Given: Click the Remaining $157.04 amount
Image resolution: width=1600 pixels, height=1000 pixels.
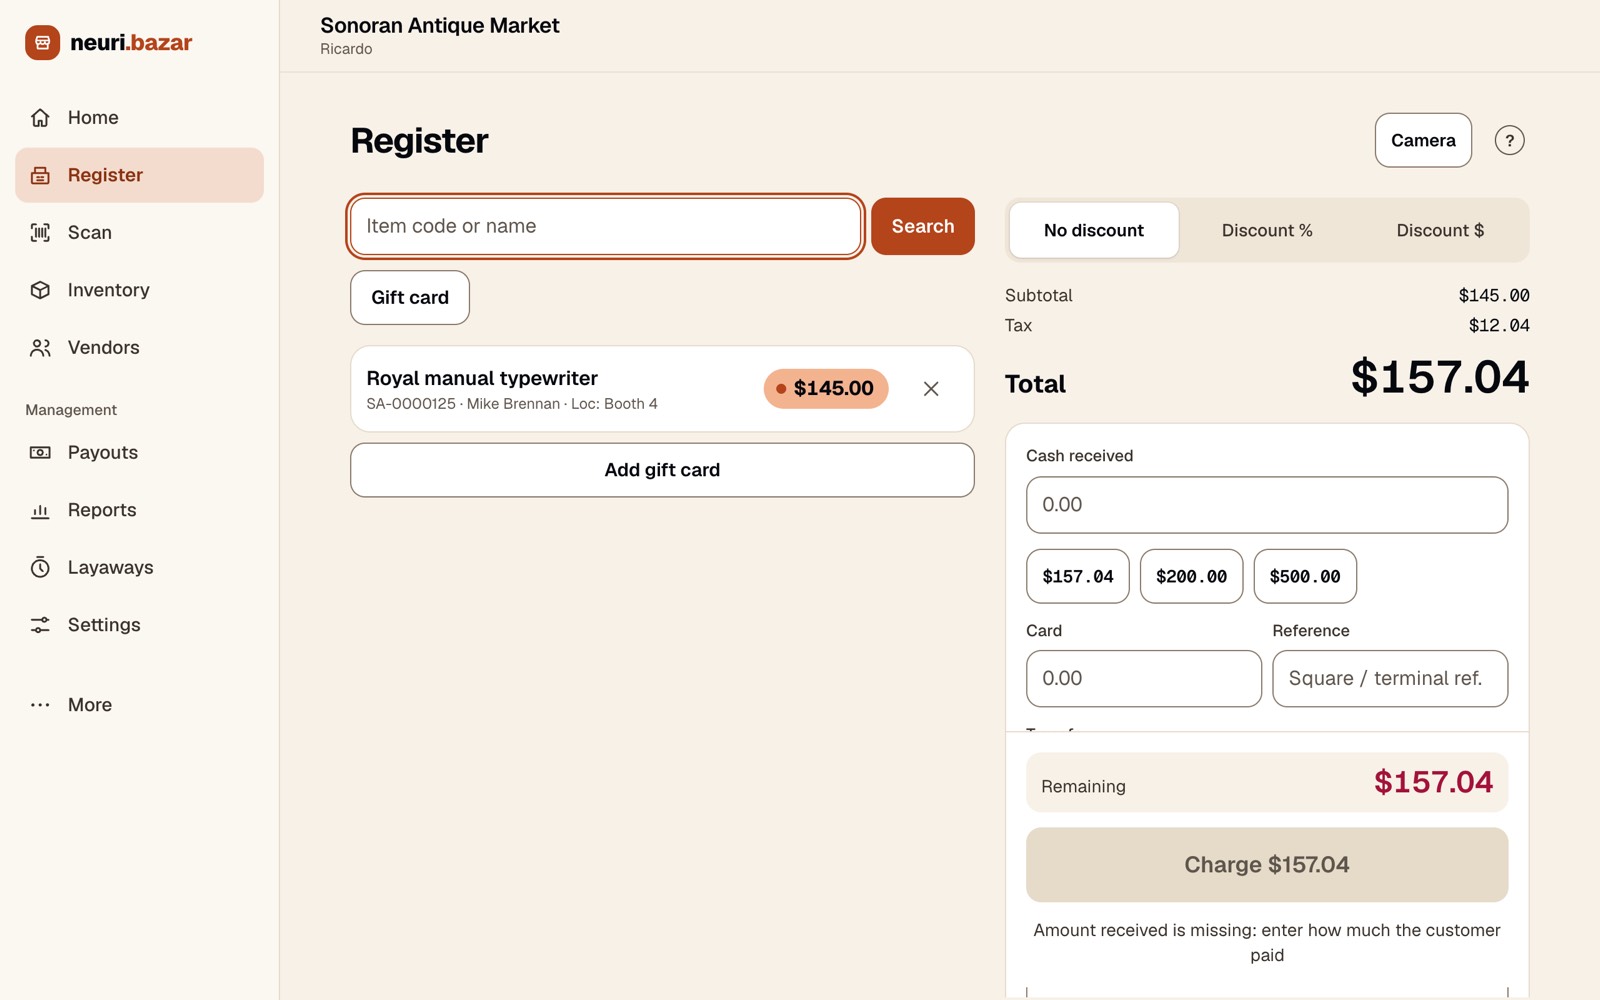Looking at the screenshot, I should pyautogui.click(x=1433, y=782).
